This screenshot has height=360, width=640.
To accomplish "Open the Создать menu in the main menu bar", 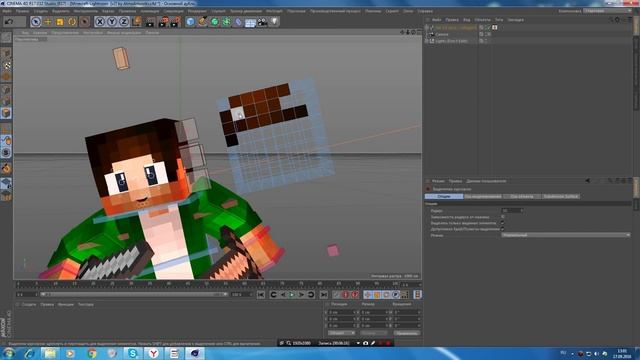I will coord(40,11).
